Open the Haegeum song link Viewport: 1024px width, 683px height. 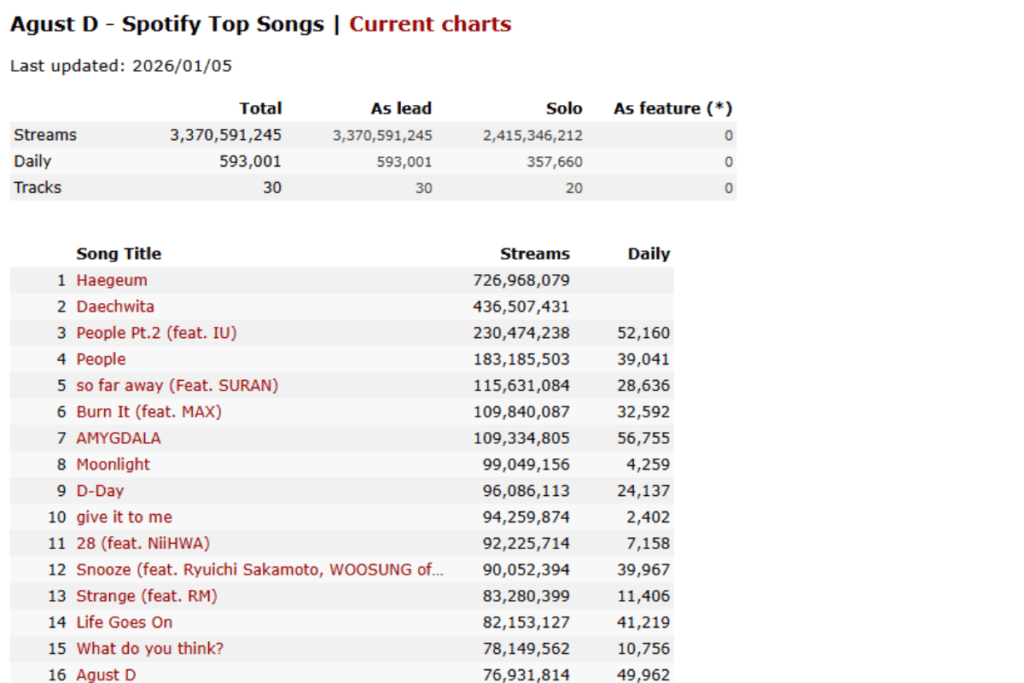112,281
